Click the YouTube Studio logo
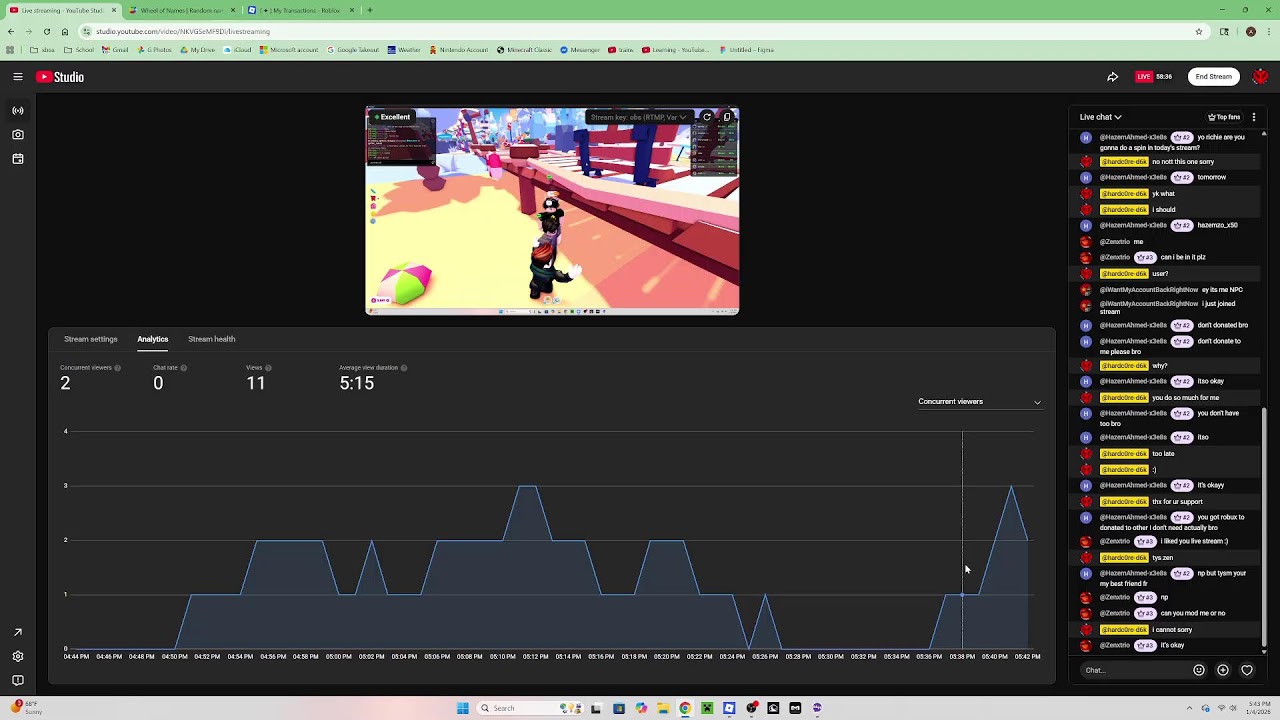The image size is (1280, 720). (x=60, y=77)
